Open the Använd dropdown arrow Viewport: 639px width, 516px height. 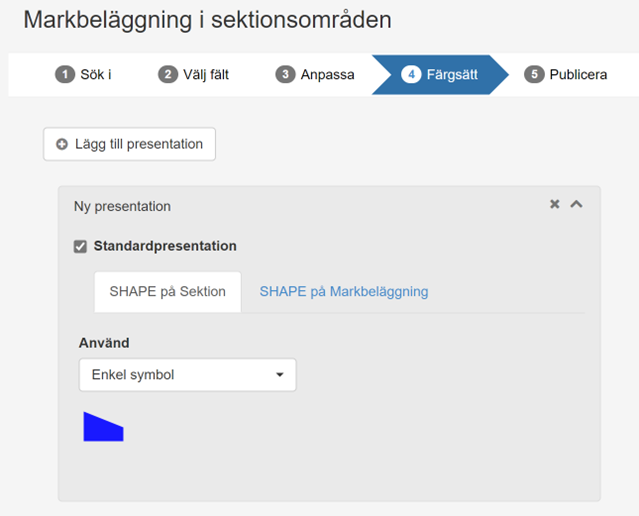click(x=279, y=376)
